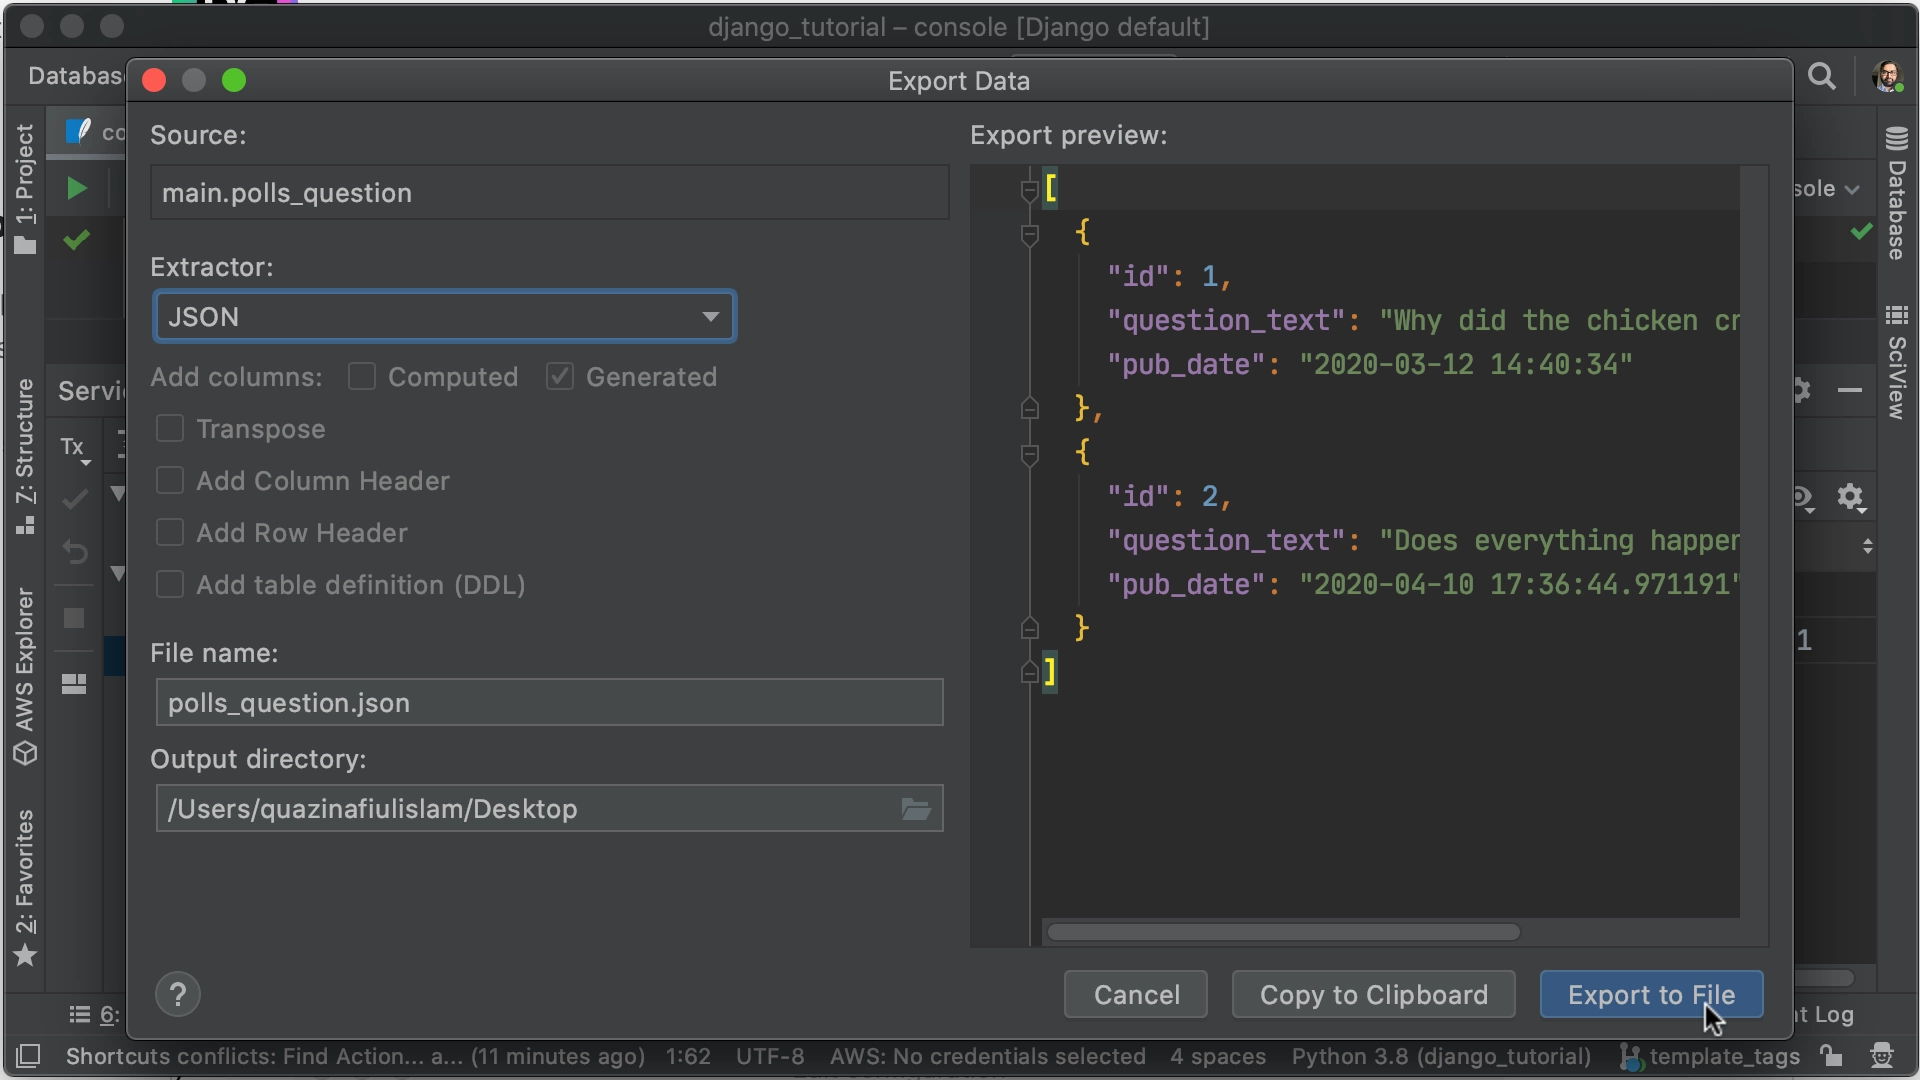
Task: Expand the second JSON object tree node
Action: click(1030, 452)
